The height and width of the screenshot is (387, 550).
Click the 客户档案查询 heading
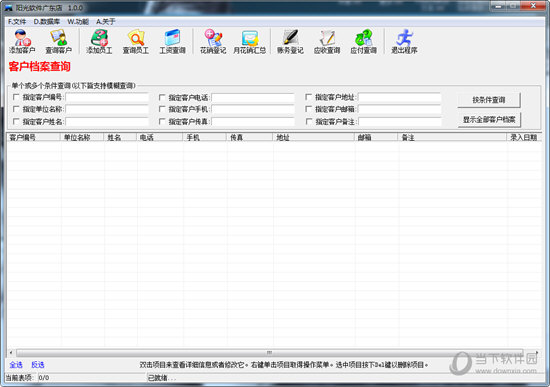point(40,66)
